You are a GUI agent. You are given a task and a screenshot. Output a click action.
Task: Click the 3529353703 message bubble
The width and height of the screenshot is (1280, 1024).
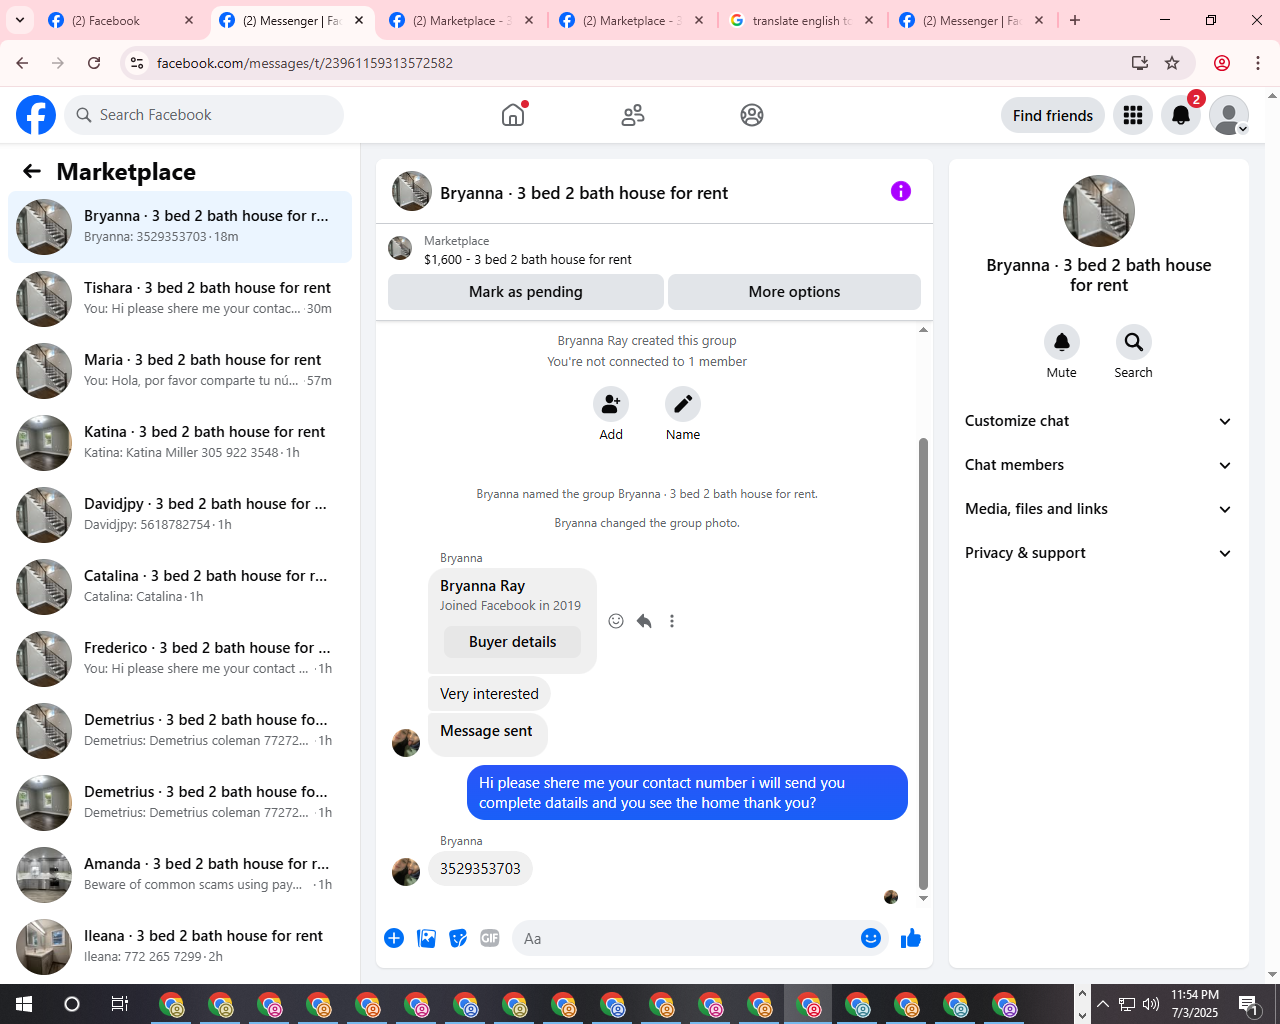click(480, 869)
